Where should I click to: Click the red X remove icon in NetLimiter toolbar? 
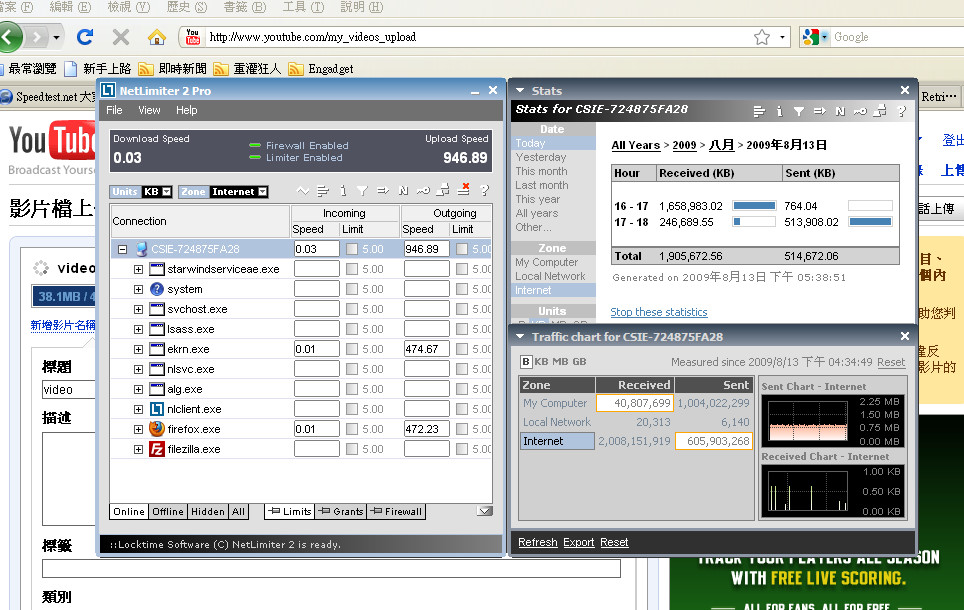point(464,190)
